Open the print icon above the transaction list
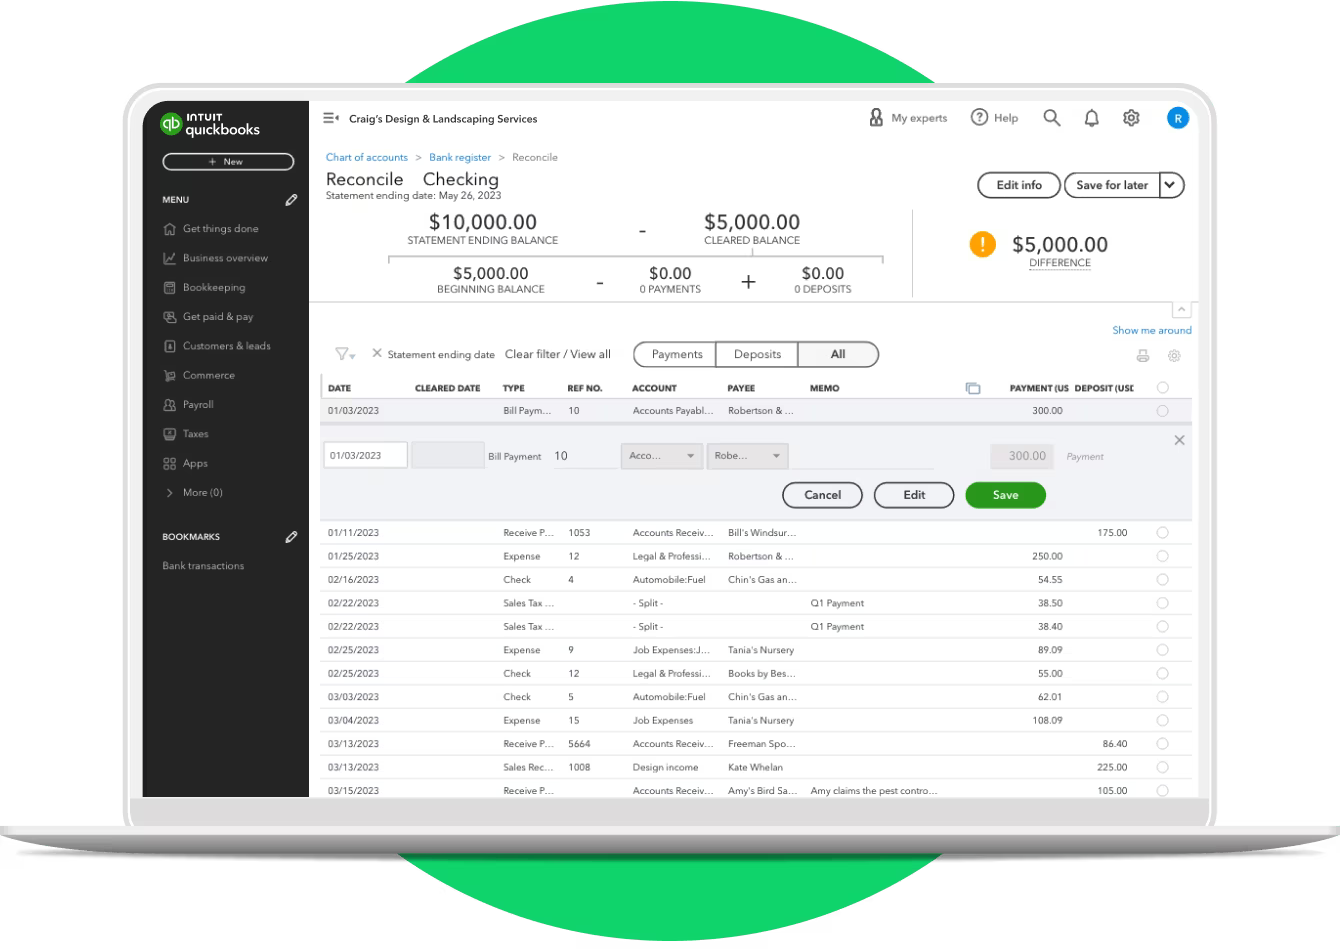This screenshot has height=949, width=1340. click(1143, 355)
